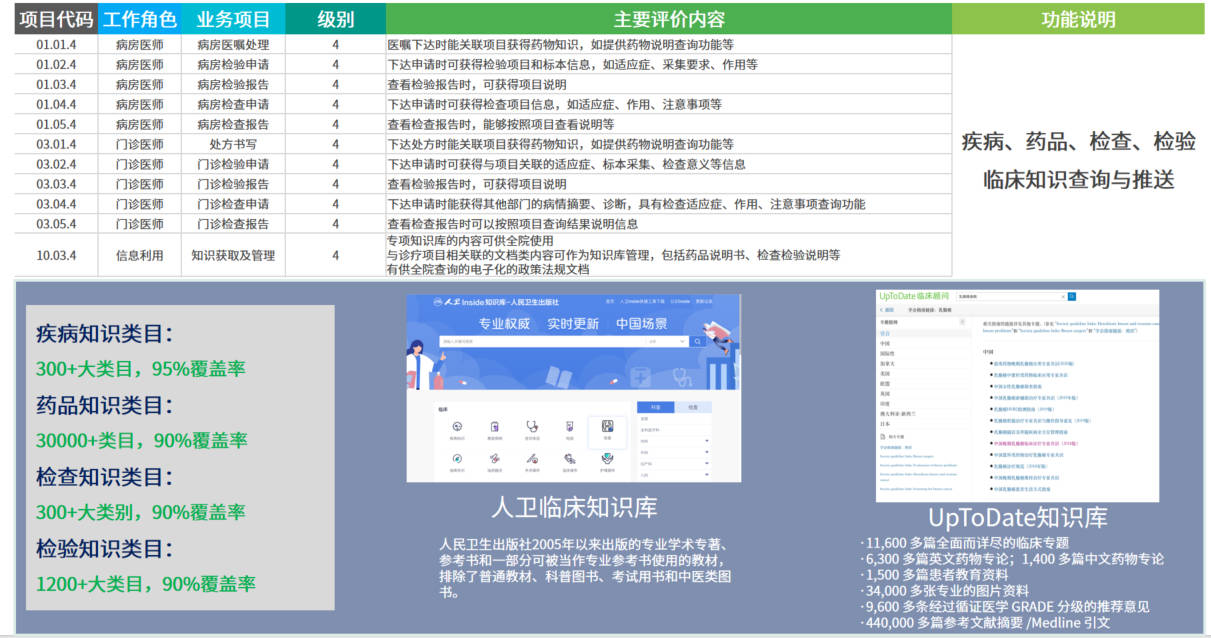Image resolution: width=1211 pixels, height=638 pixels.
Task: Click the 知识获取及管理 cell
Action: tap(233, 255)
